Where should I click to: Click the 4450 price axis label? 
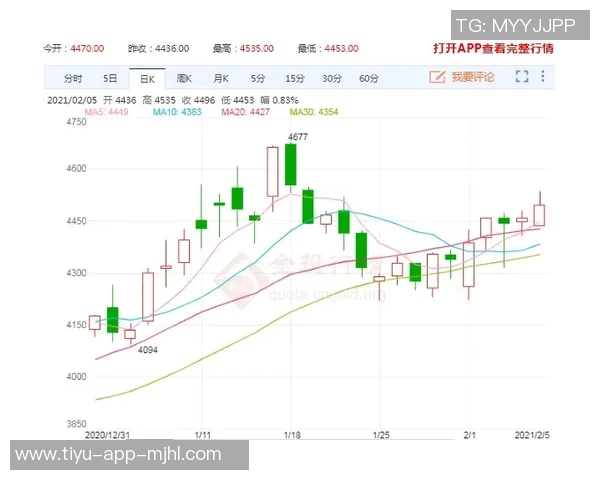tap(77, 221)
